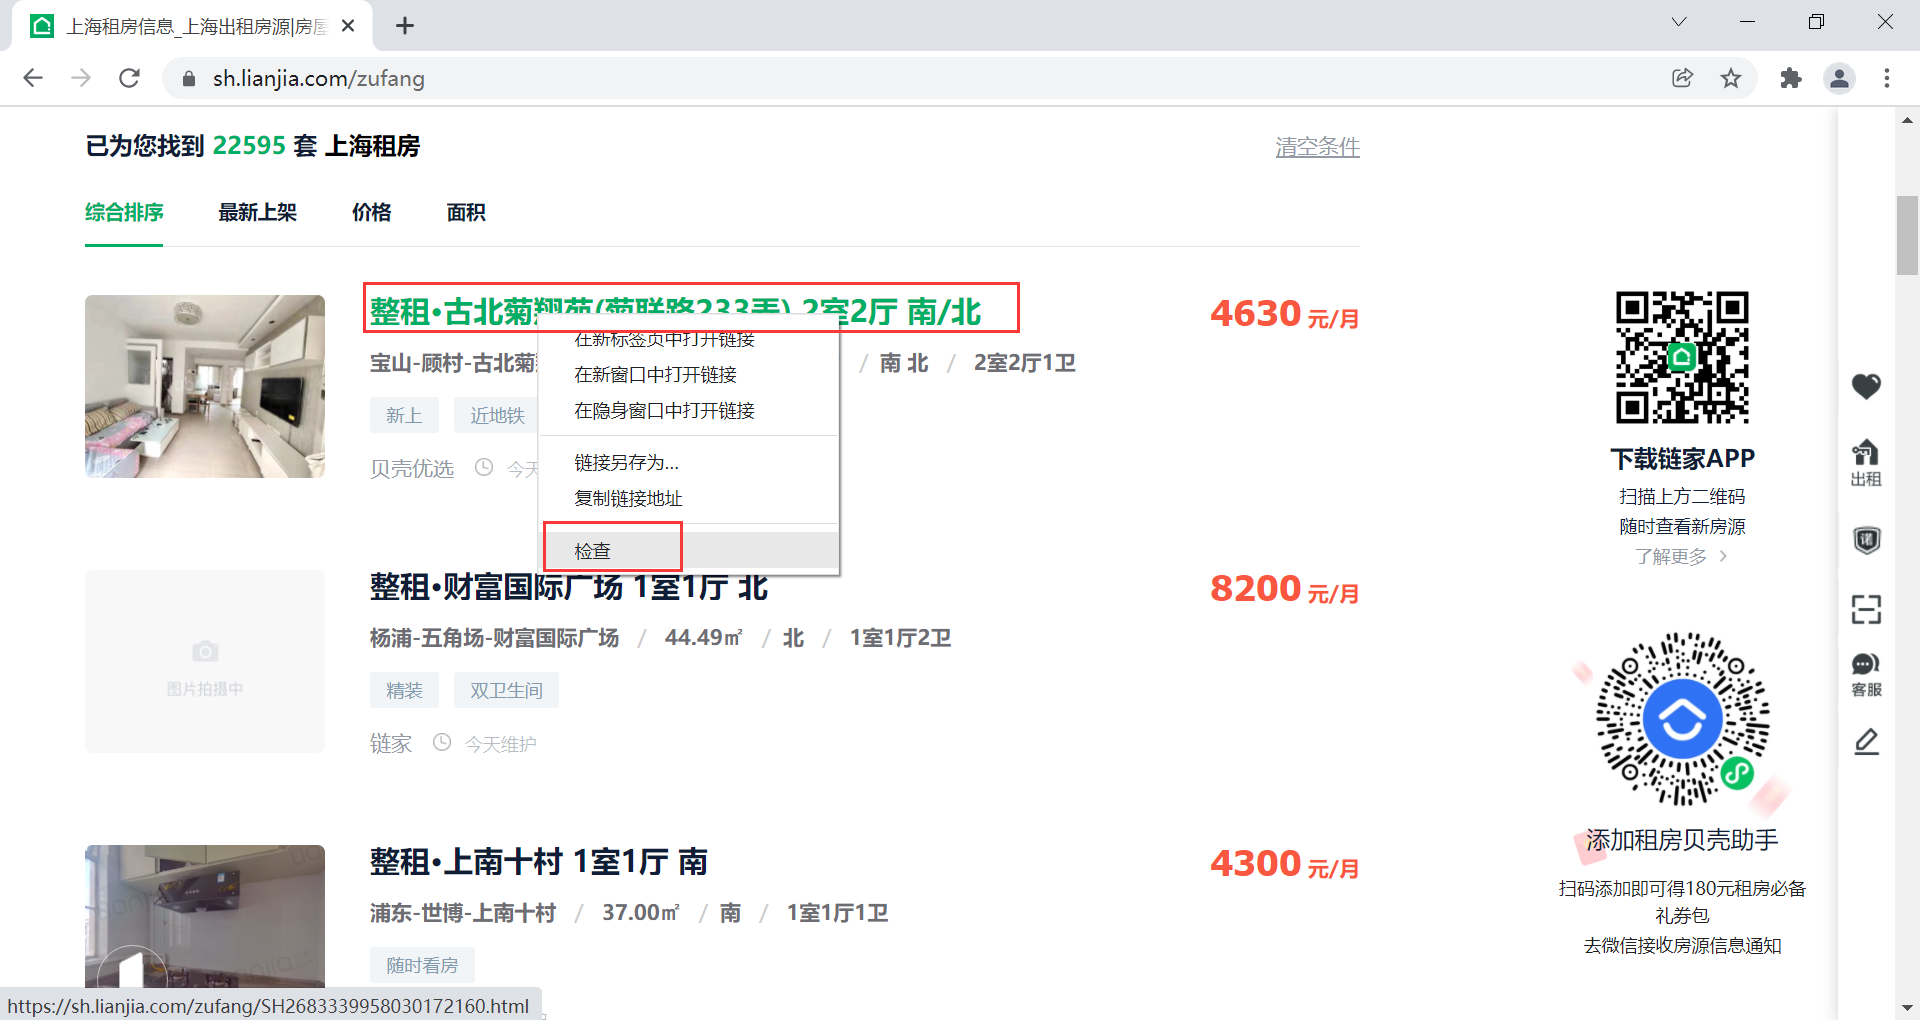Click the browser back arrow

[x=33, y=78]
